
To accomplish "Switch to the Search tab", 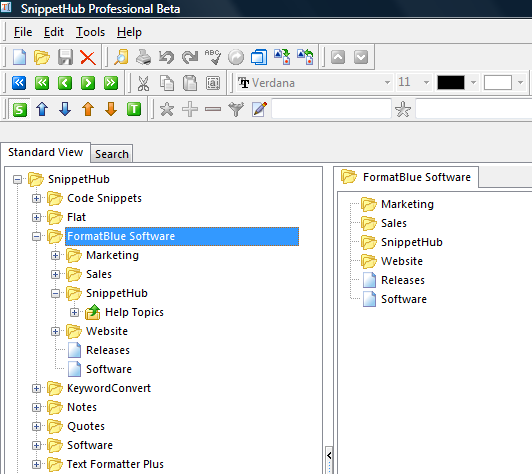I will point(112,154).
